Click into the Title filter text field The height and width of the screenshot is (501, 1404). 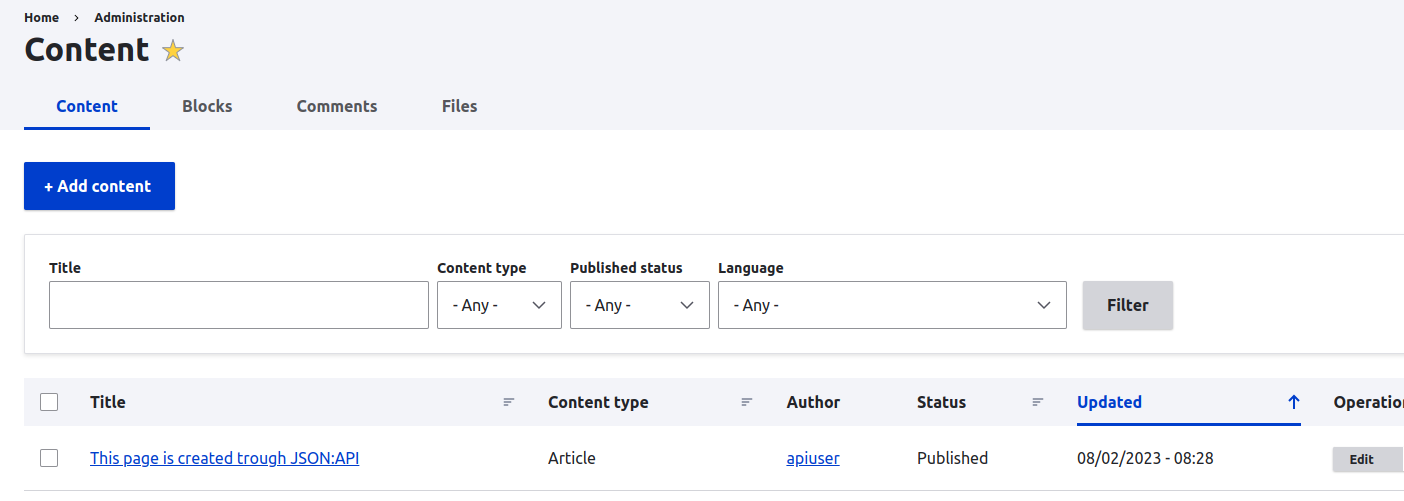238,305
